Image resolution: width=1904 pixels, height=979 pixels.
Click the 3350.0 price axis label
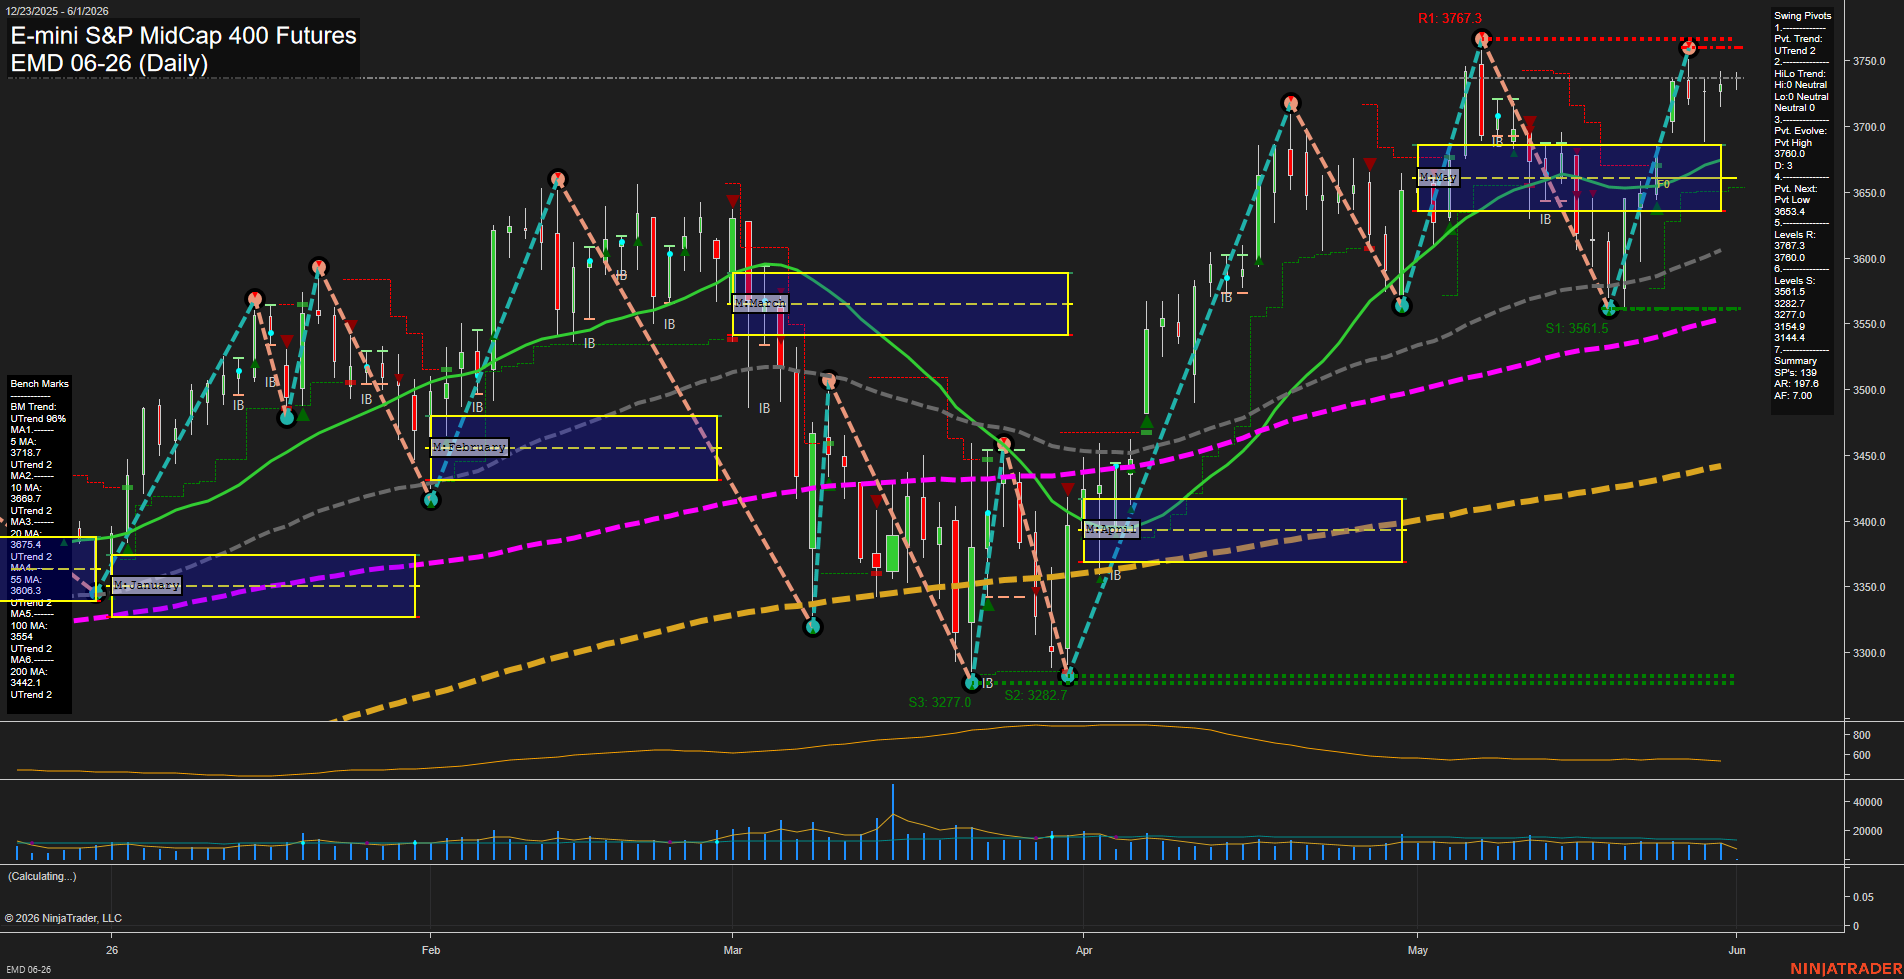pos(1869,588)
